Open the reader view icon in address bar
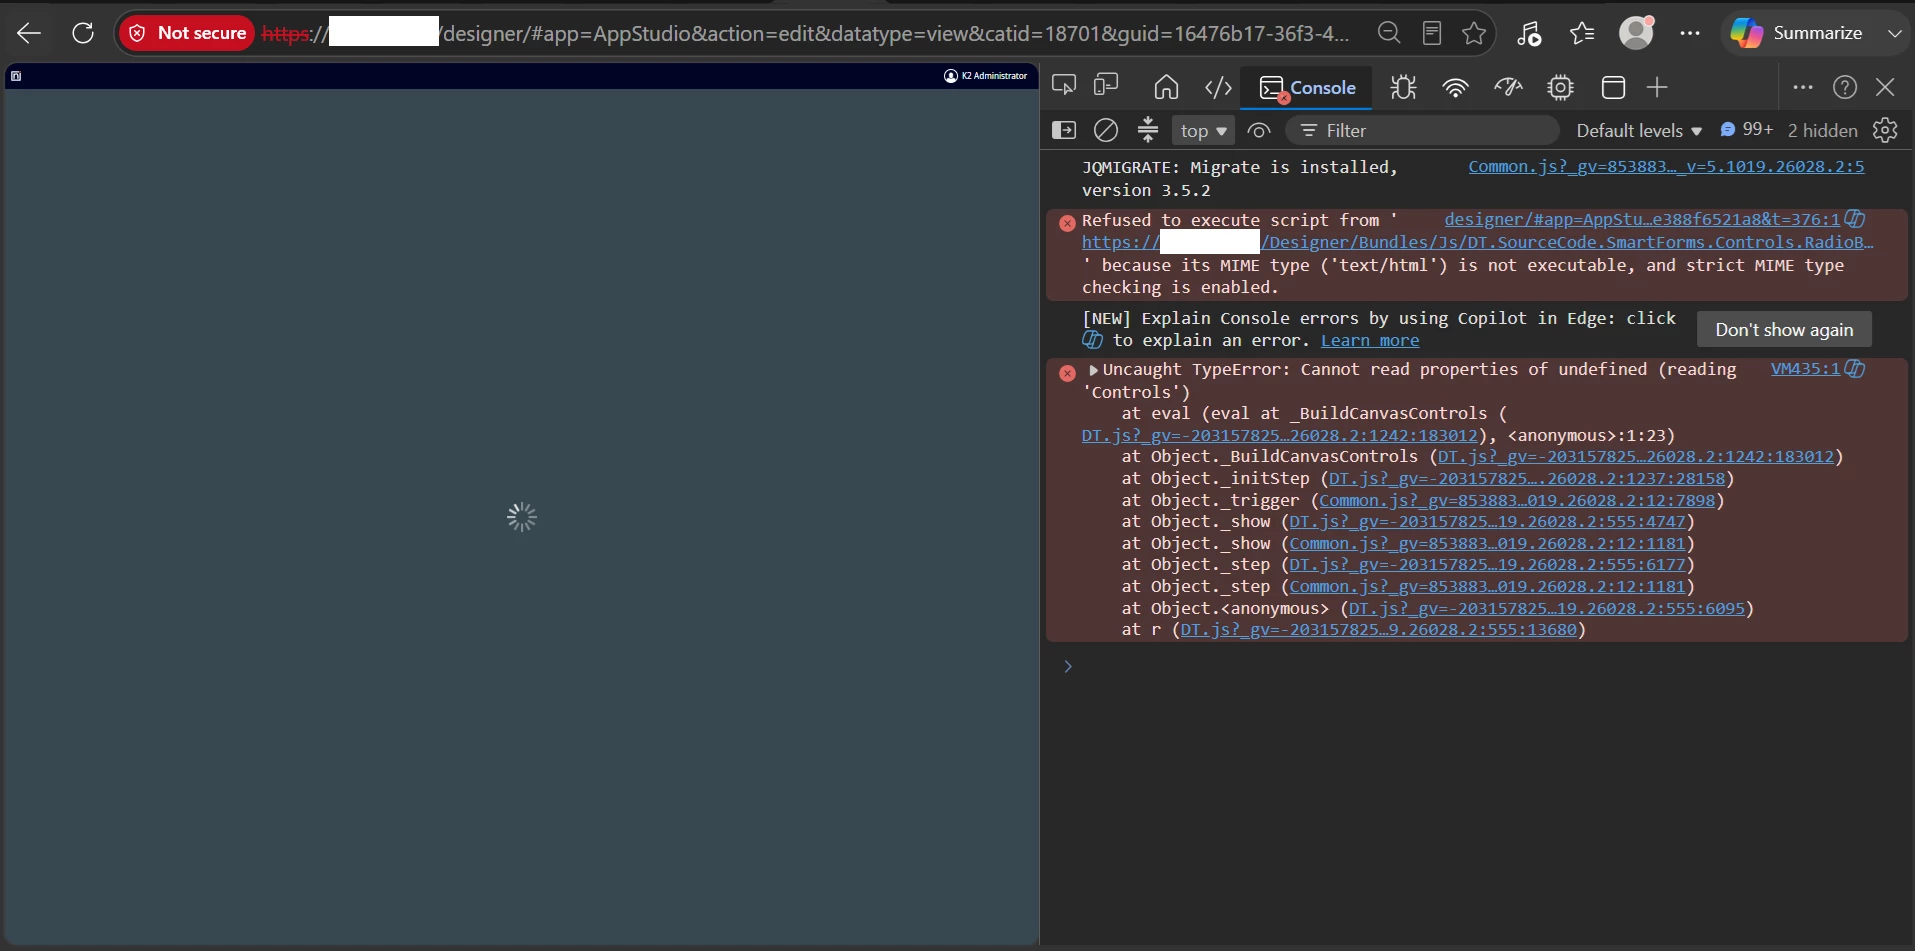Image resolution: width=1915 pixels, height=951 pixels. [1432, 33]
